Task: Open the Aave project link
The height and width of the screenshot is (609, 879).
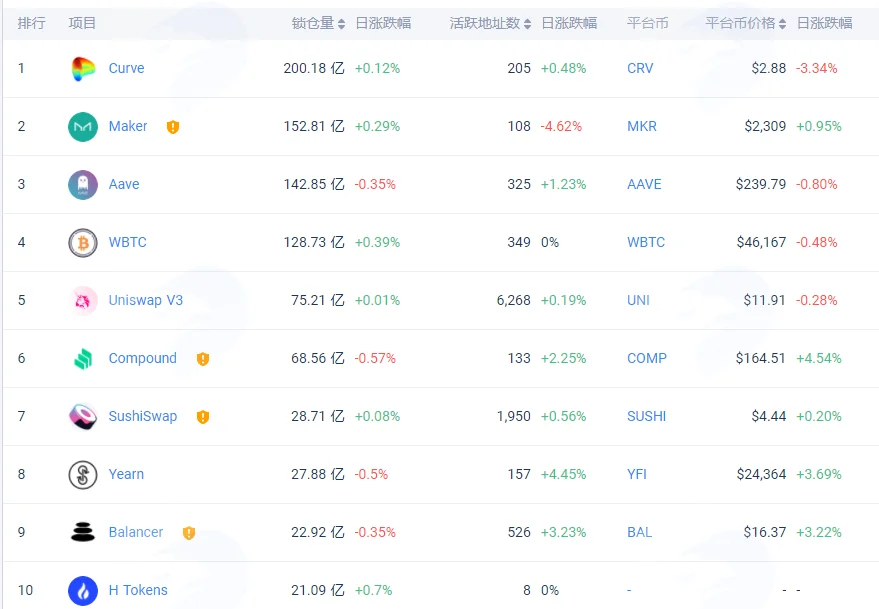Action: [124, 184]
